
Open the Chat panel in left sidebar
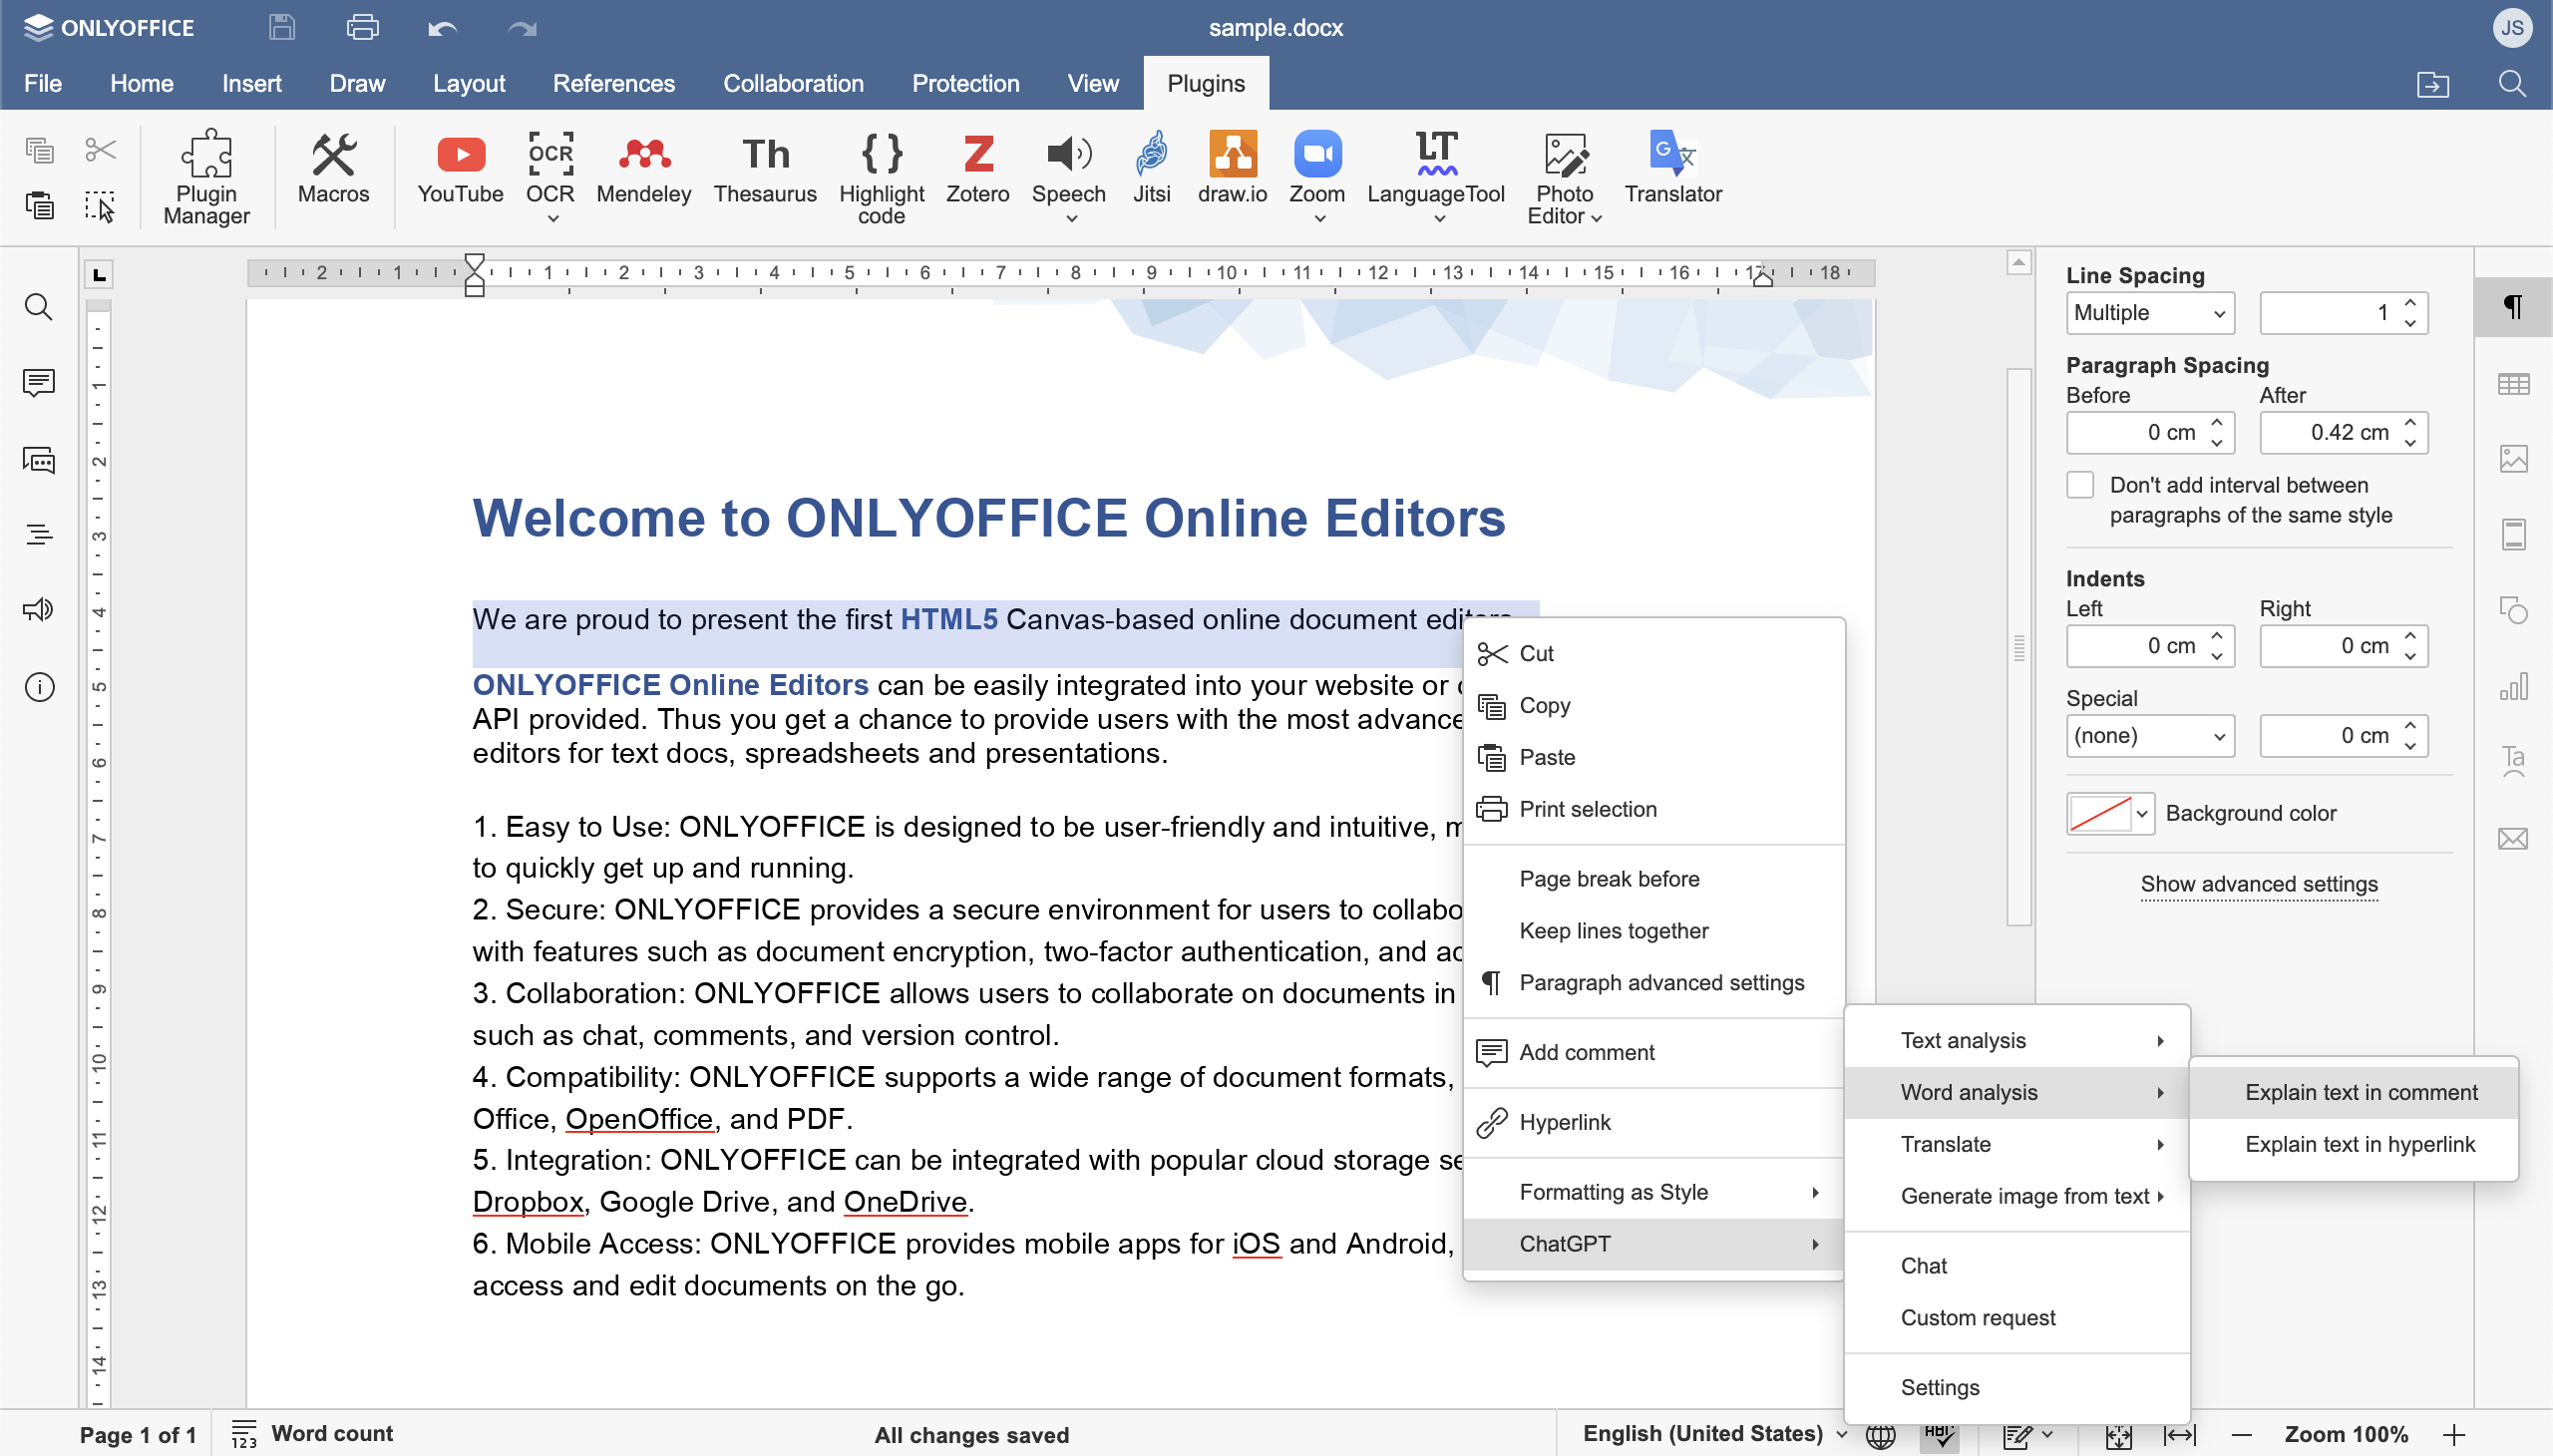tap(38, 460)
